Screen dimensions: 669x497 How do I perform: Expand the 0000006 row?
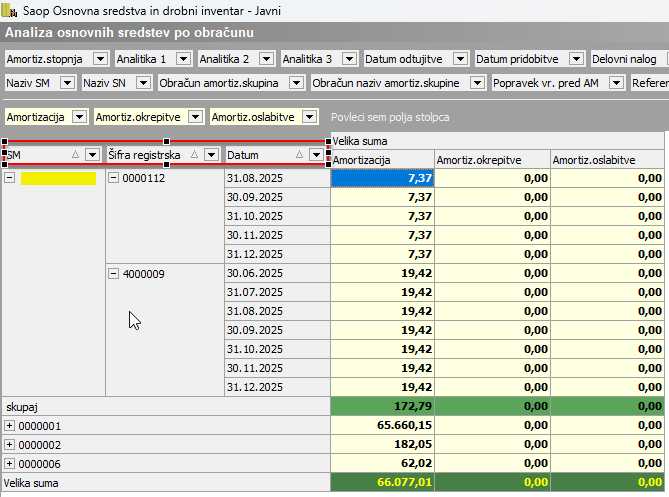[10, 464]
